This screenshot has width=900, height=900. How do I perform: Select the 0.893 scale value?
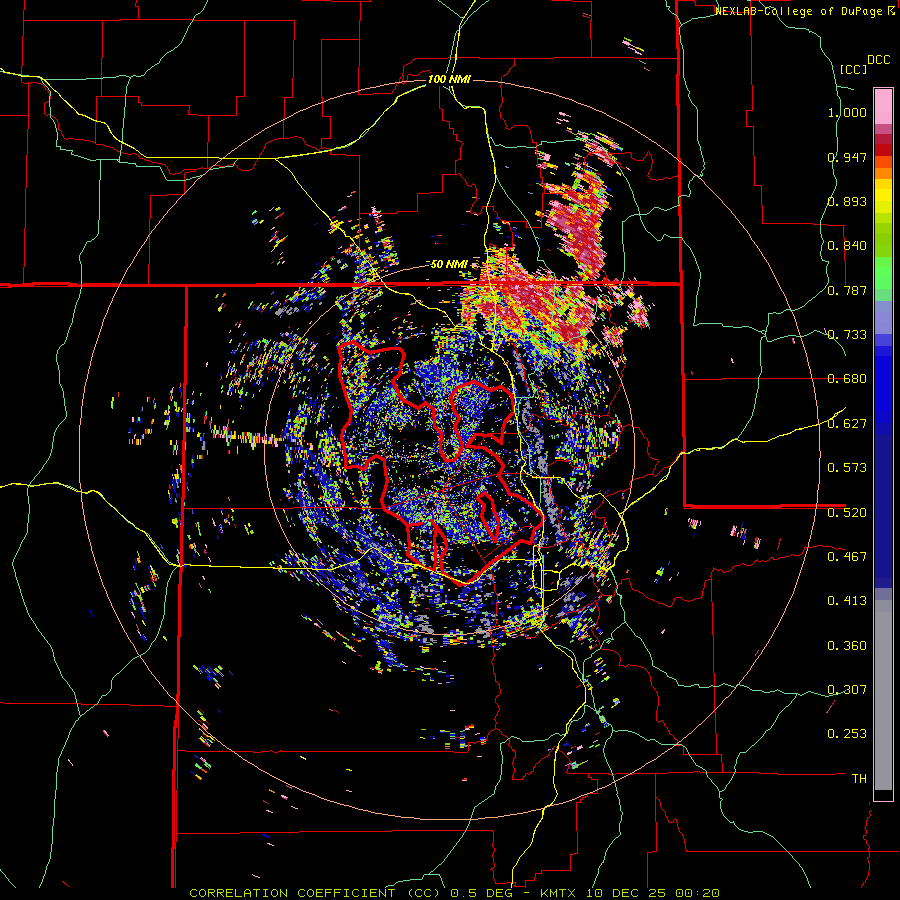click(x=847, y=201)
